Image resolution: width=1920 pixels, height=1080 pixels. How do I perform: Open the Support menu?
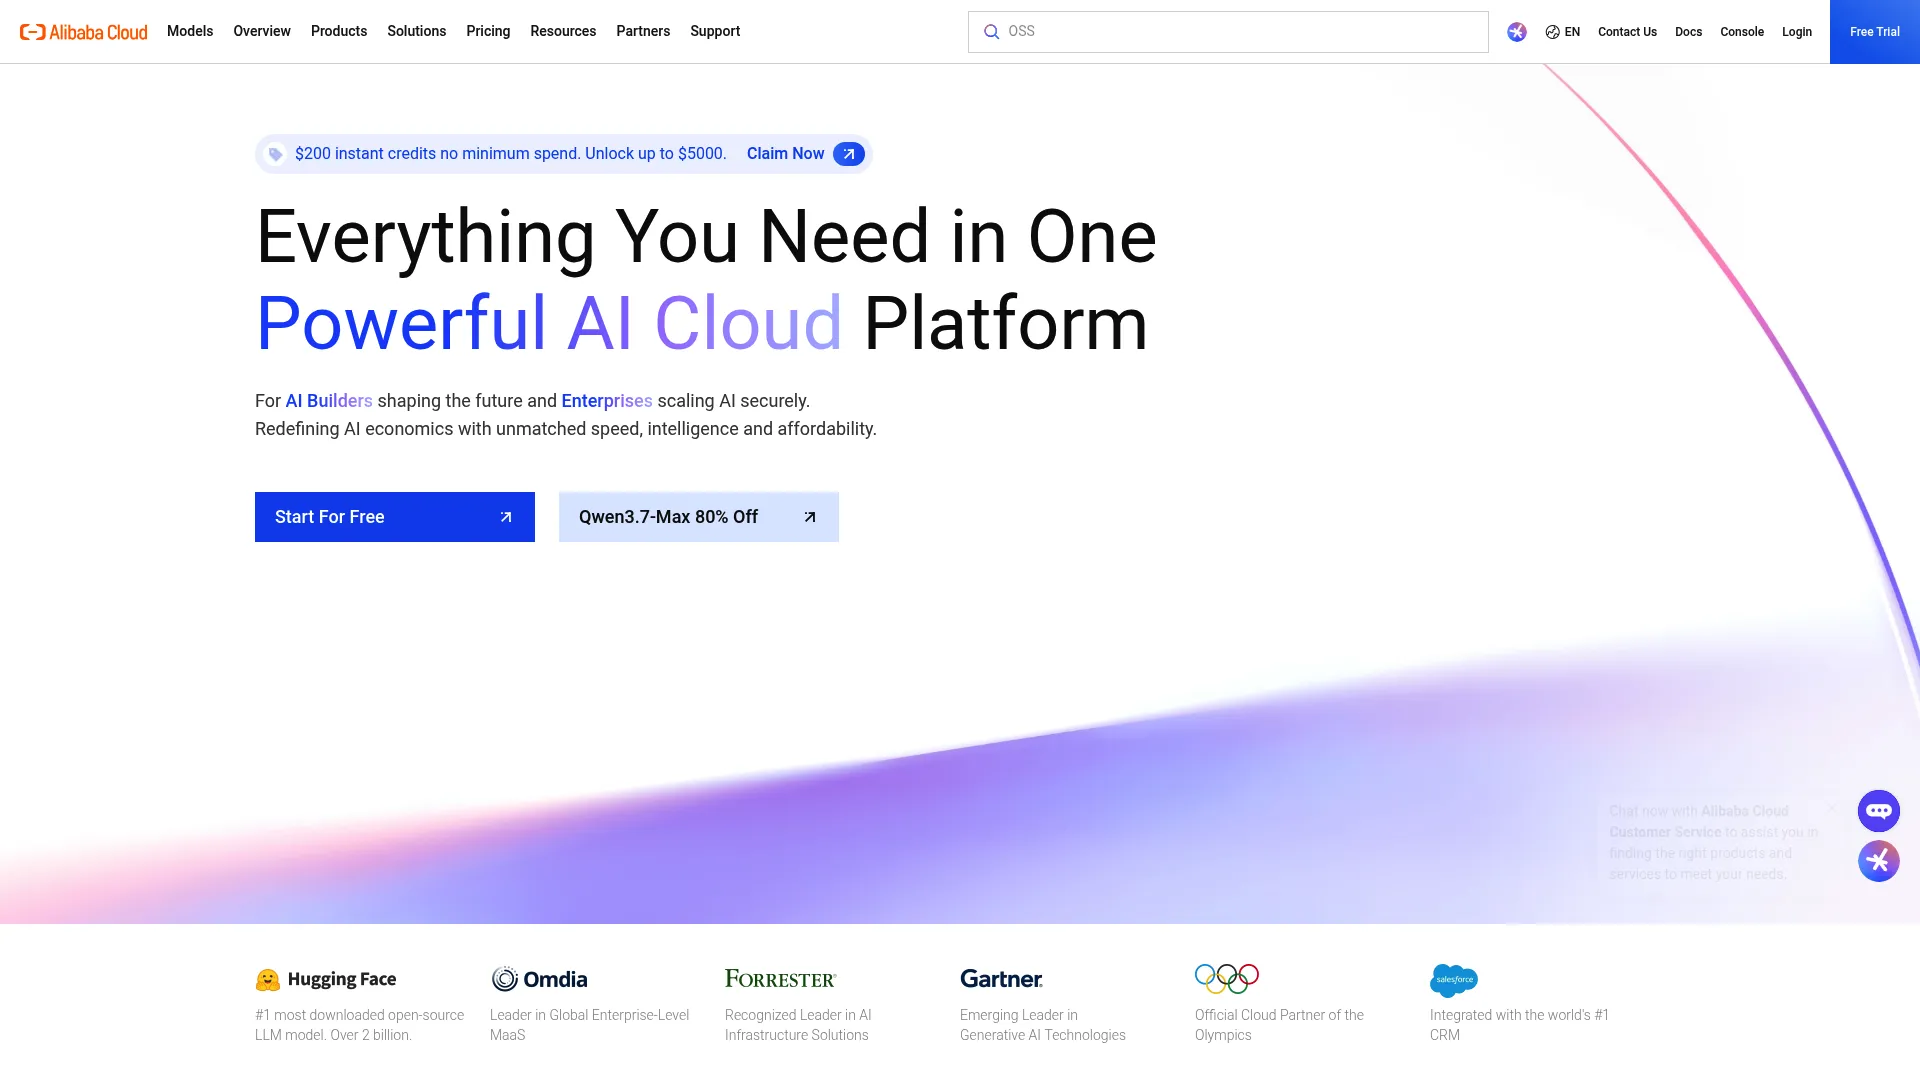pos(715,31)
